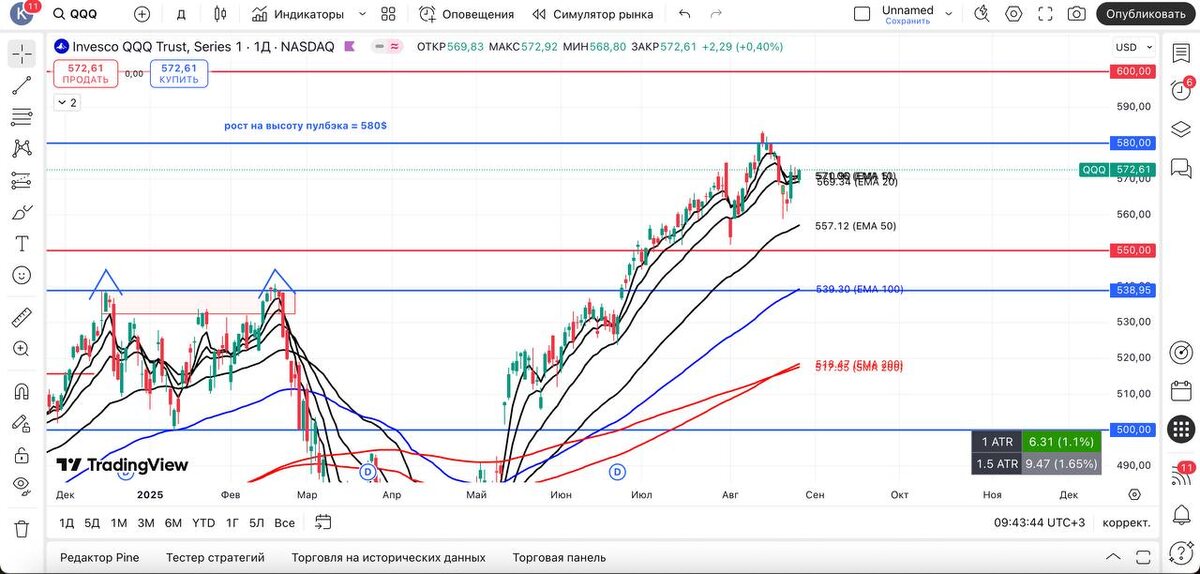Open the watchlist panel in right sidebar

tap(1180, 51)
